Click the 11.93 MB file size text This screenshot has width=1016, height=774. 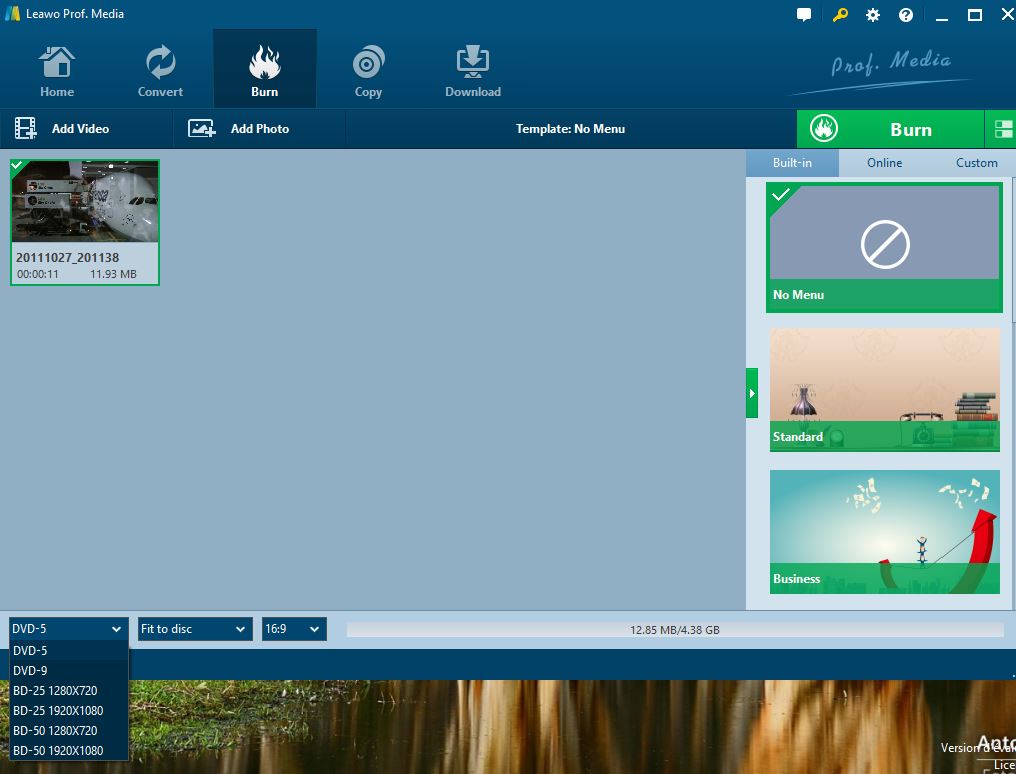pos(113,274)
